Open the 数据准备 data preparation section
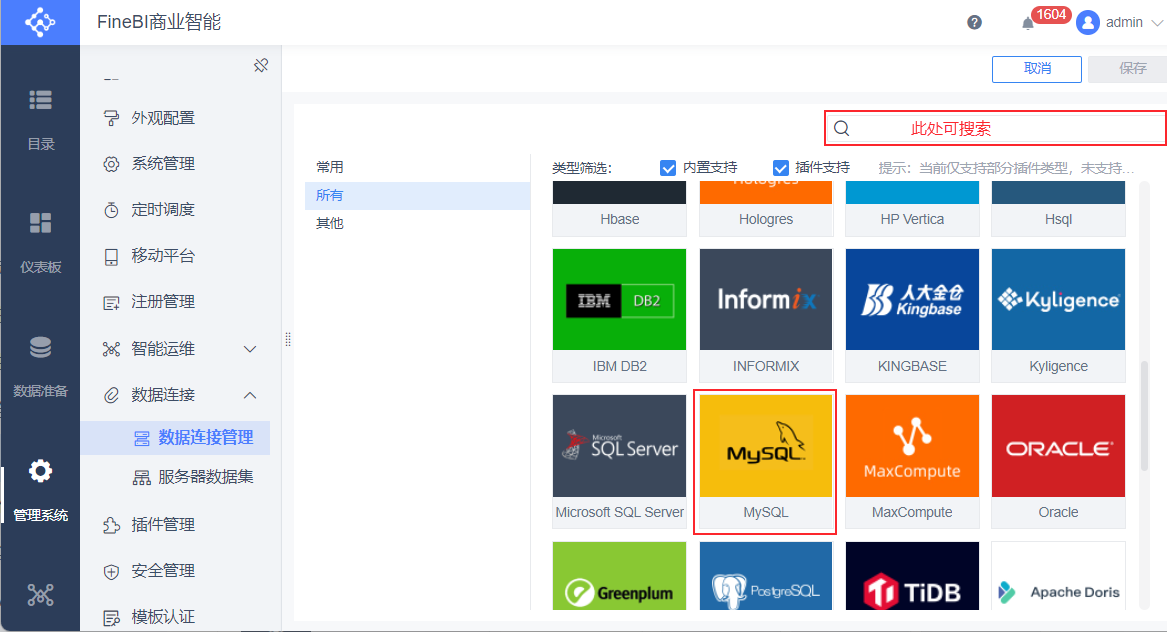The width and height of the screenshot is (1167, 632). [x=40, y=366]
